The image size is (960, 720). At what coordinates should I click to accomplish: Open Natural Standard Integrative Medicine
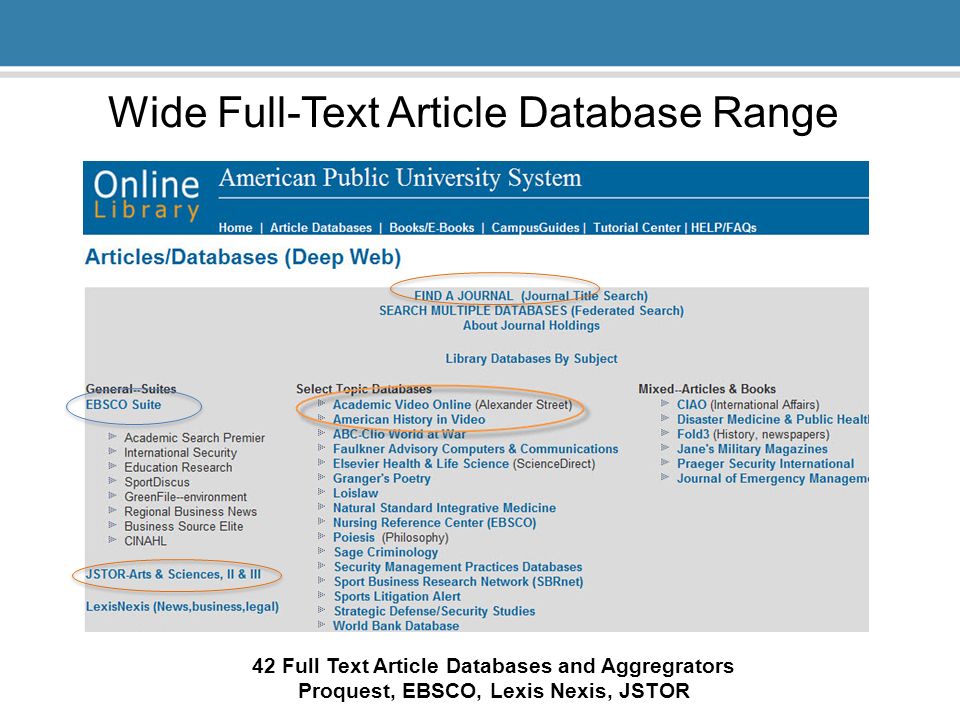(x=444, y=508)
